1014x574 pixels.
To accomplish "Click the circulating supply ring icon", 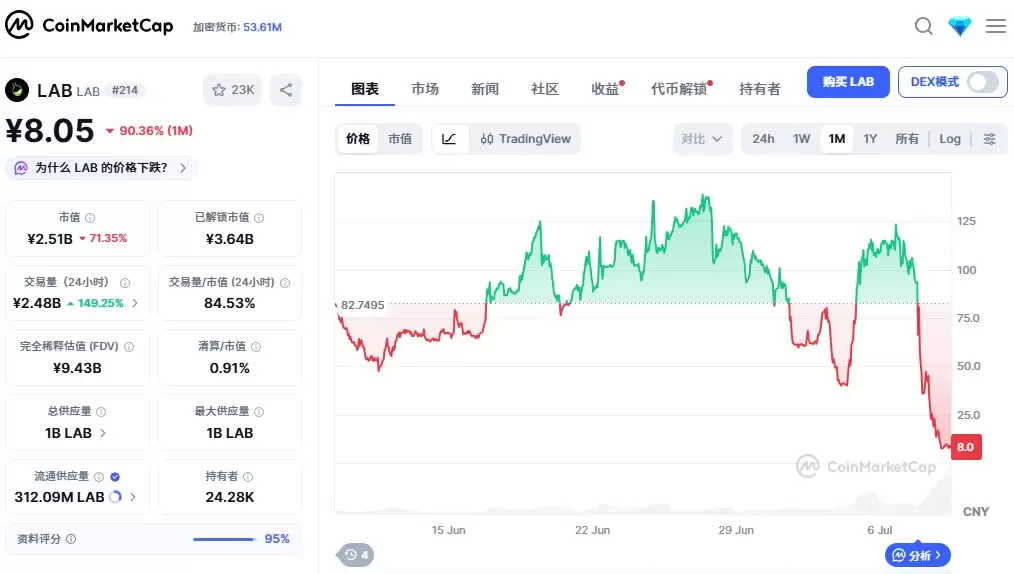I will [116, 497].
